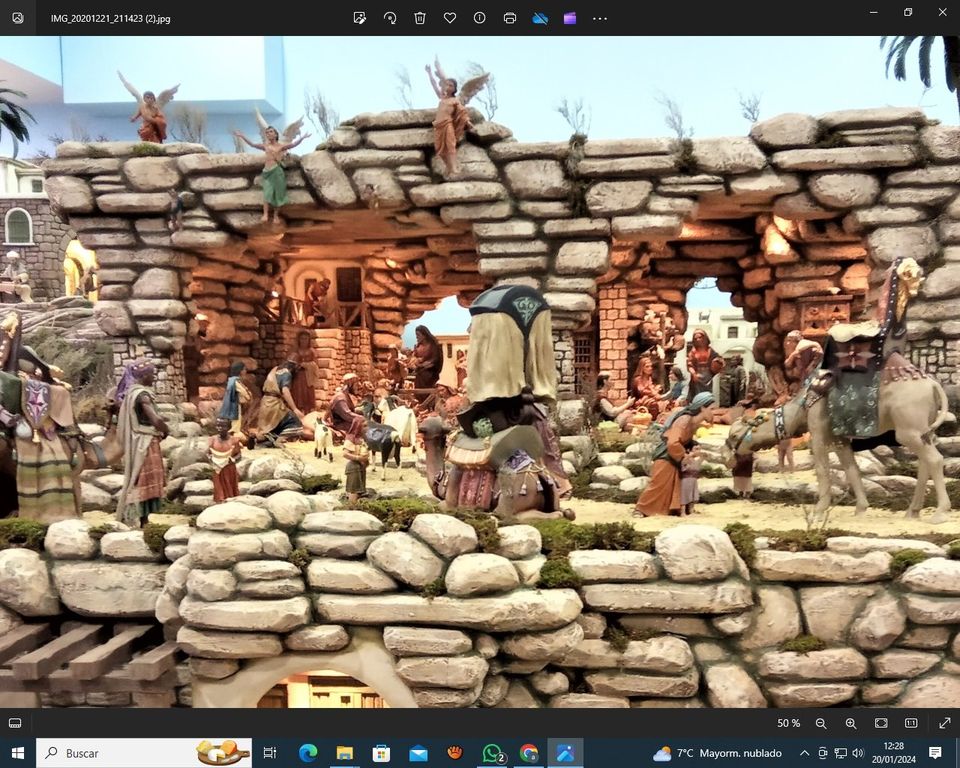Toggle the filmstrip view at bottom-left

[15, 723]
